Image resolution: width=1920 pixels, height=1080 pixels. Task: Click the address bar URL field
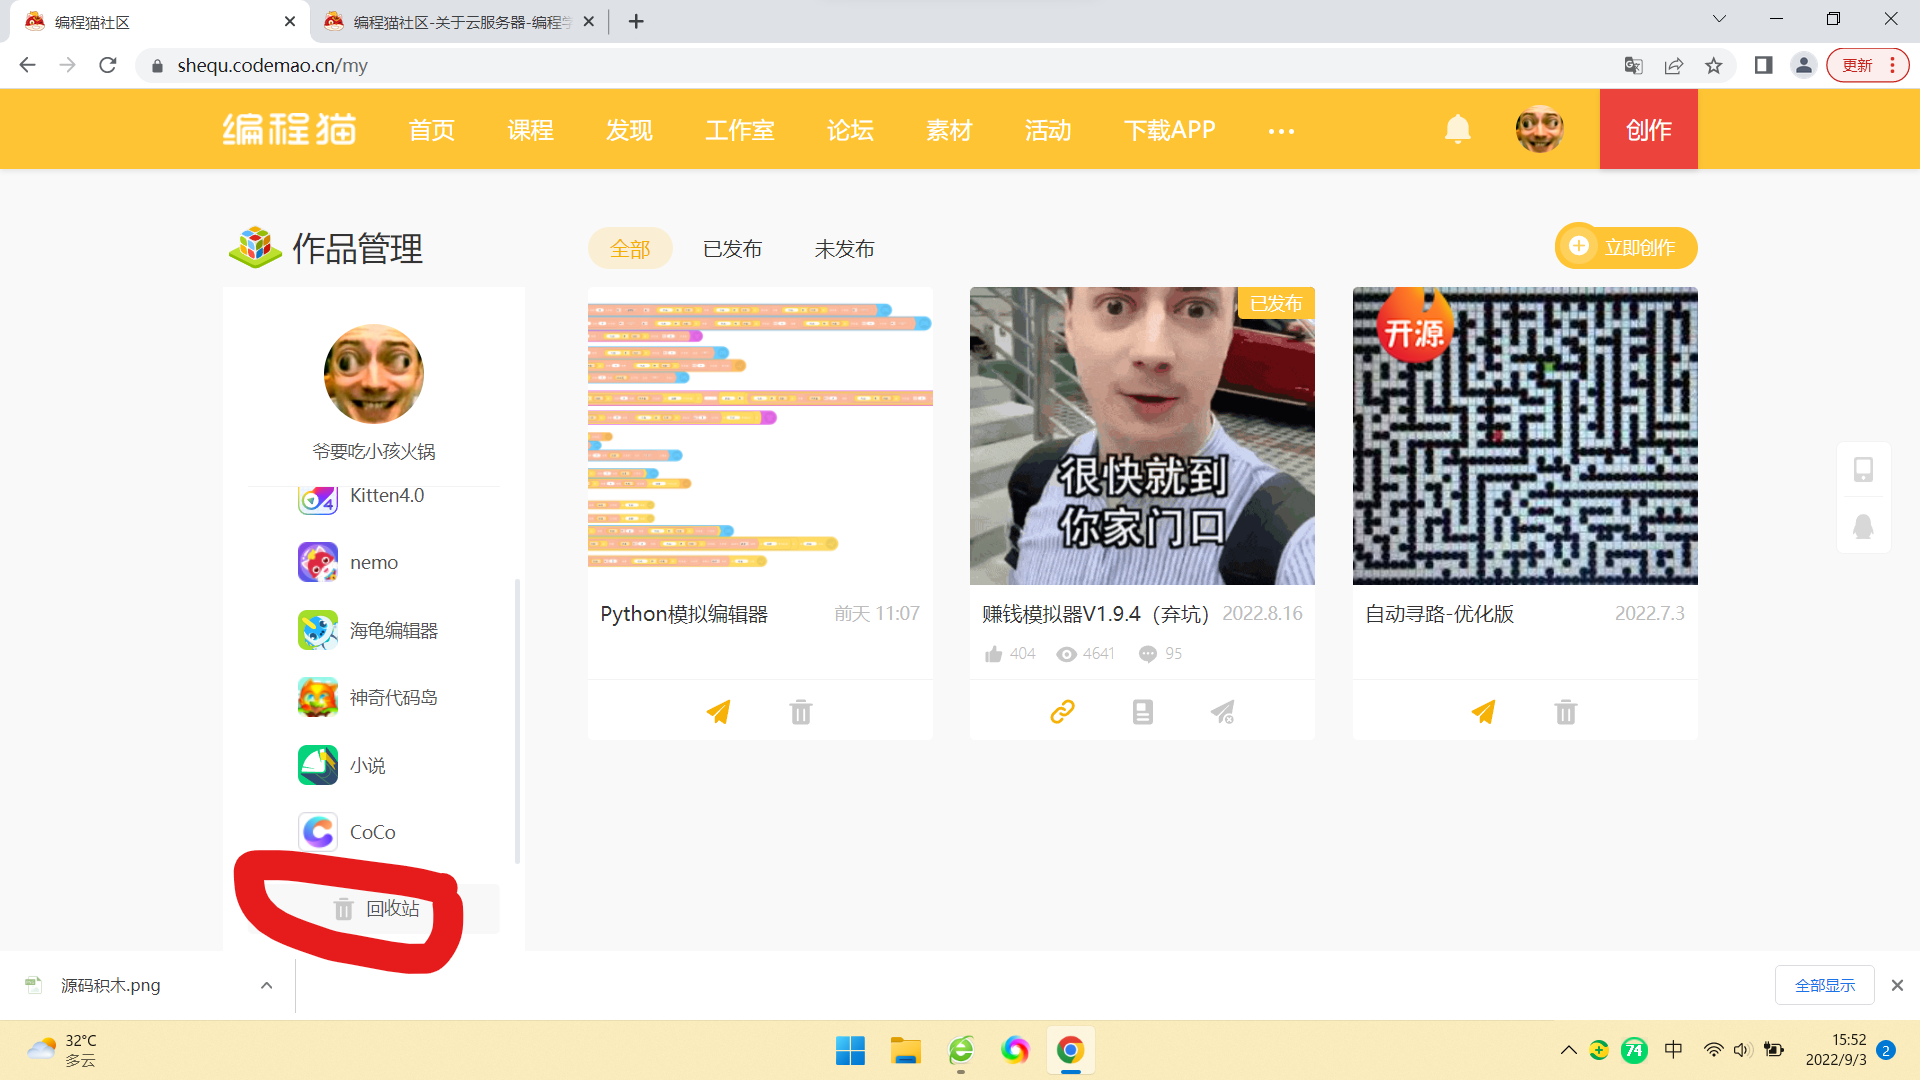coord(880,66)
